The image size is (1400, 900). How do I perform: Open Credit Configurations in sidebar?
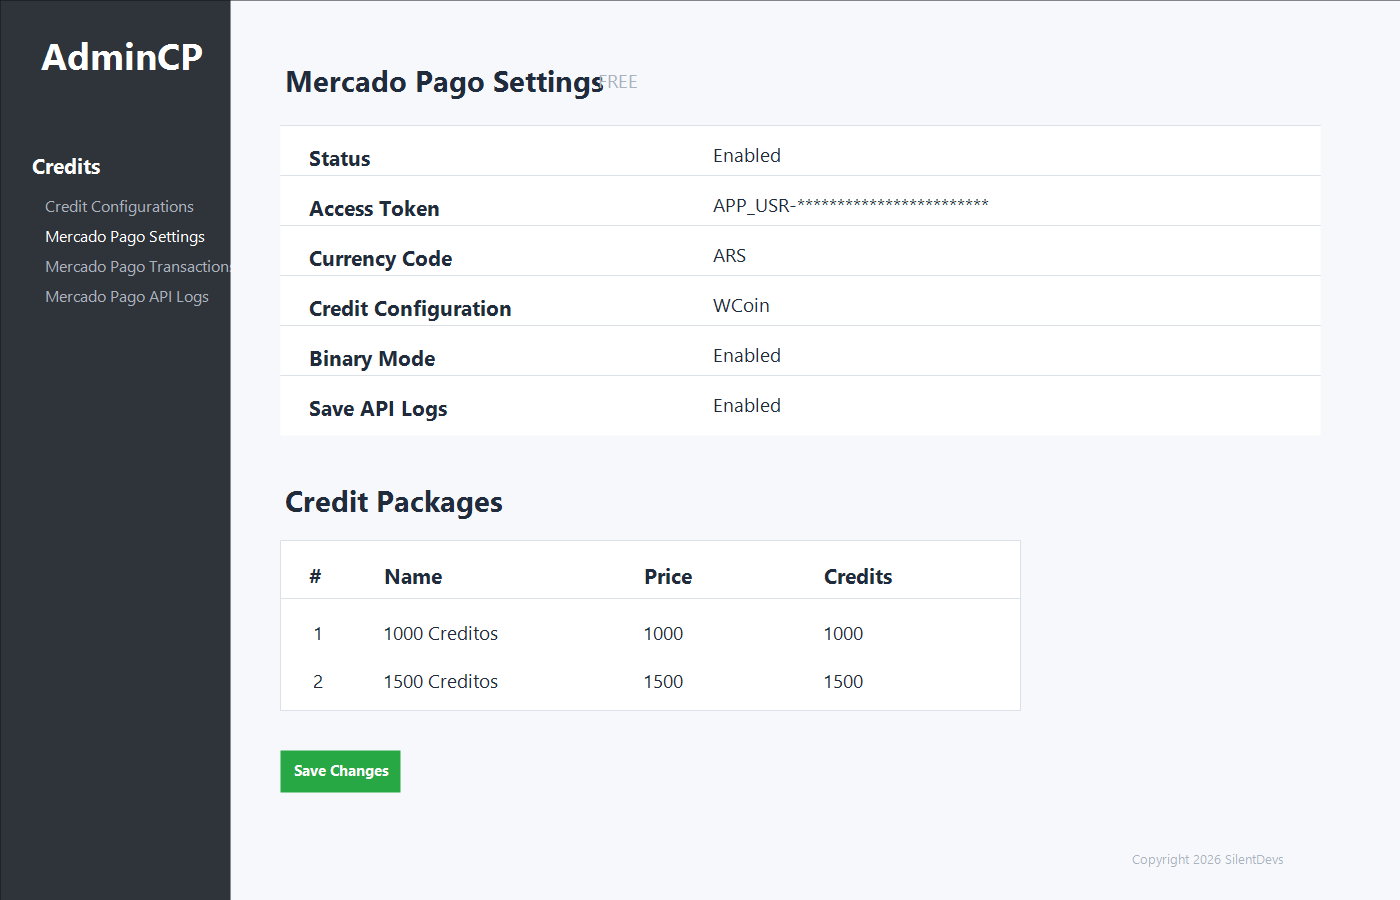119,207
